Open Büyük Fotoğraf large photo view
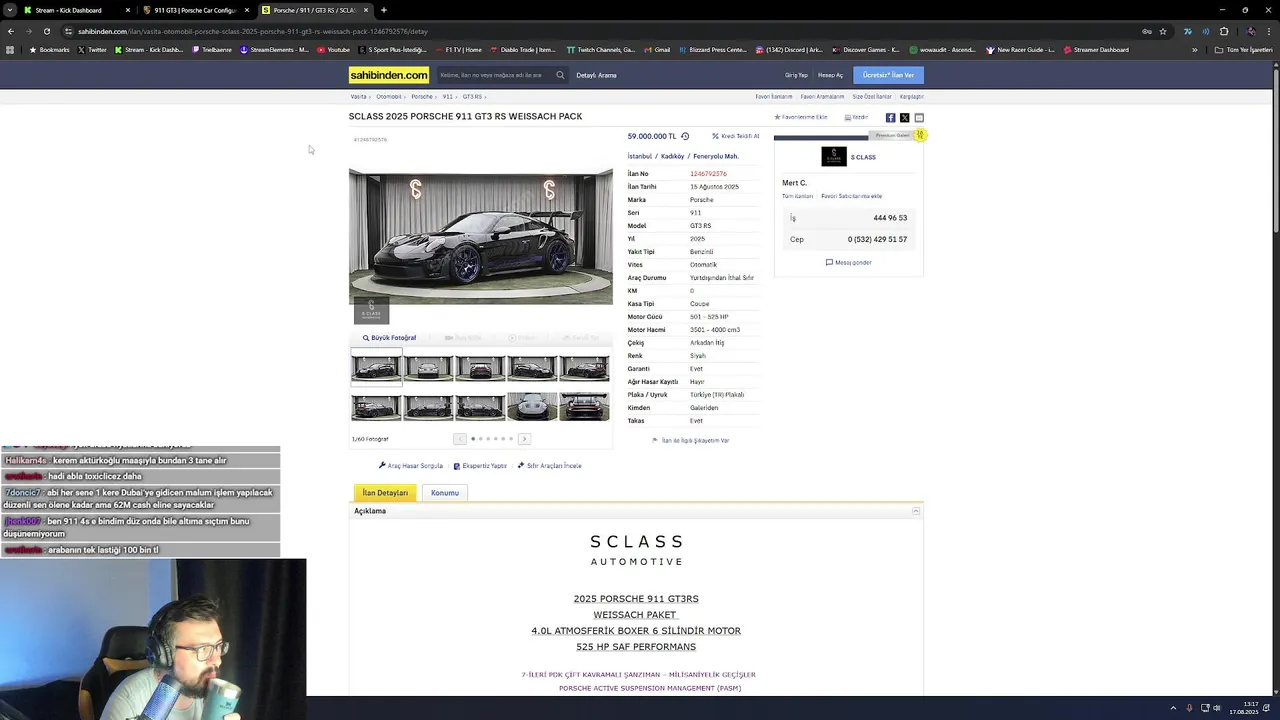This screenshot has width=1280, height=720. [x=389, y=338]
